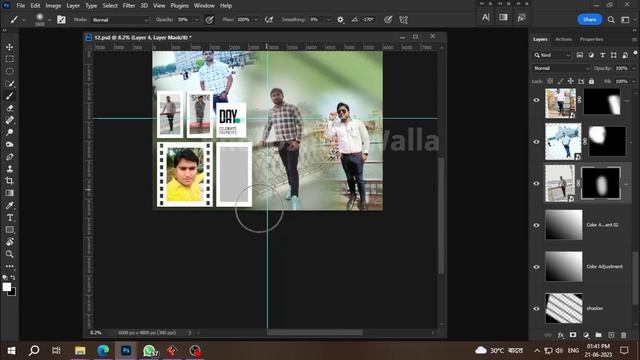The image size is (640, 360).
Task: Open Layers panel flyout menu
Action: [634, 40]
